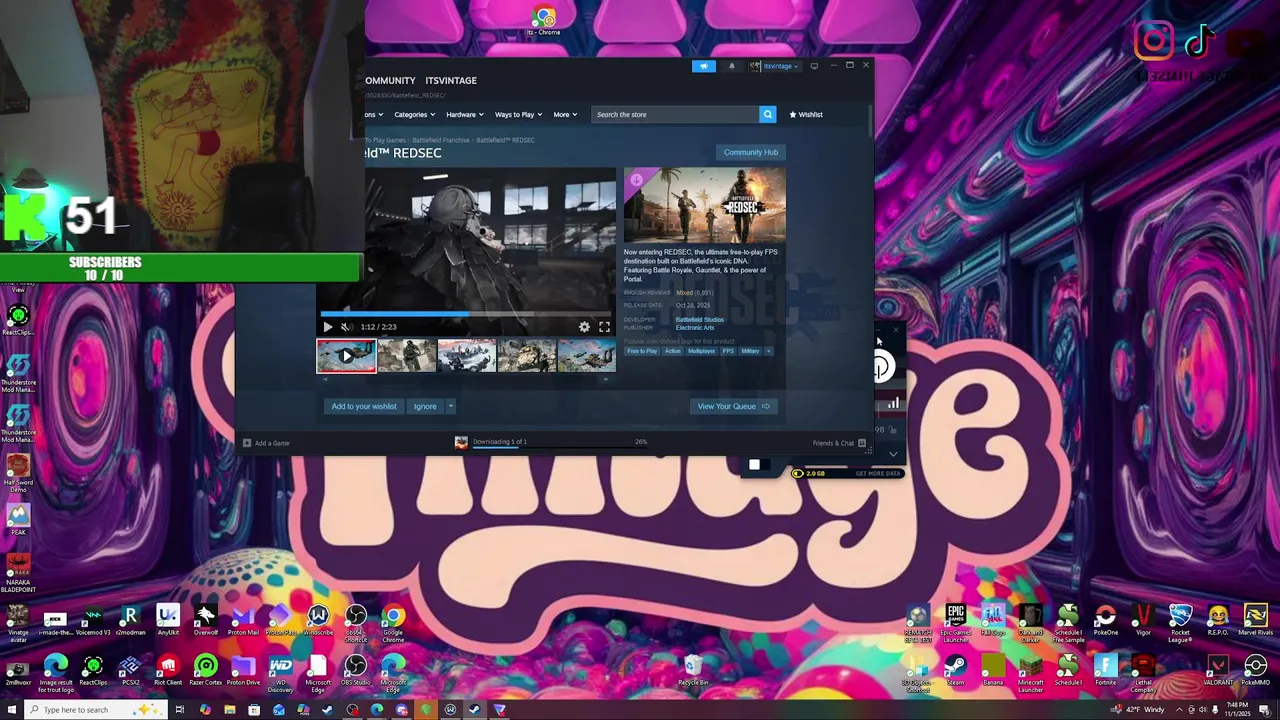Click the Search the store field
The width and height of the screenshot is (1280, 720).
pos(675,114)
